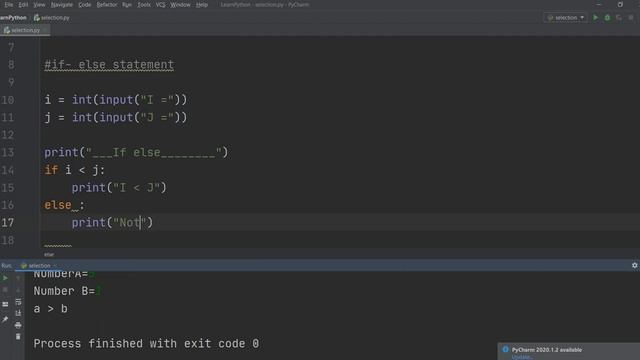Image resolution: width=640 pixels, height=360 pixels.
Task: Open the selection run configuration dropdown
Action: [565, 18]
